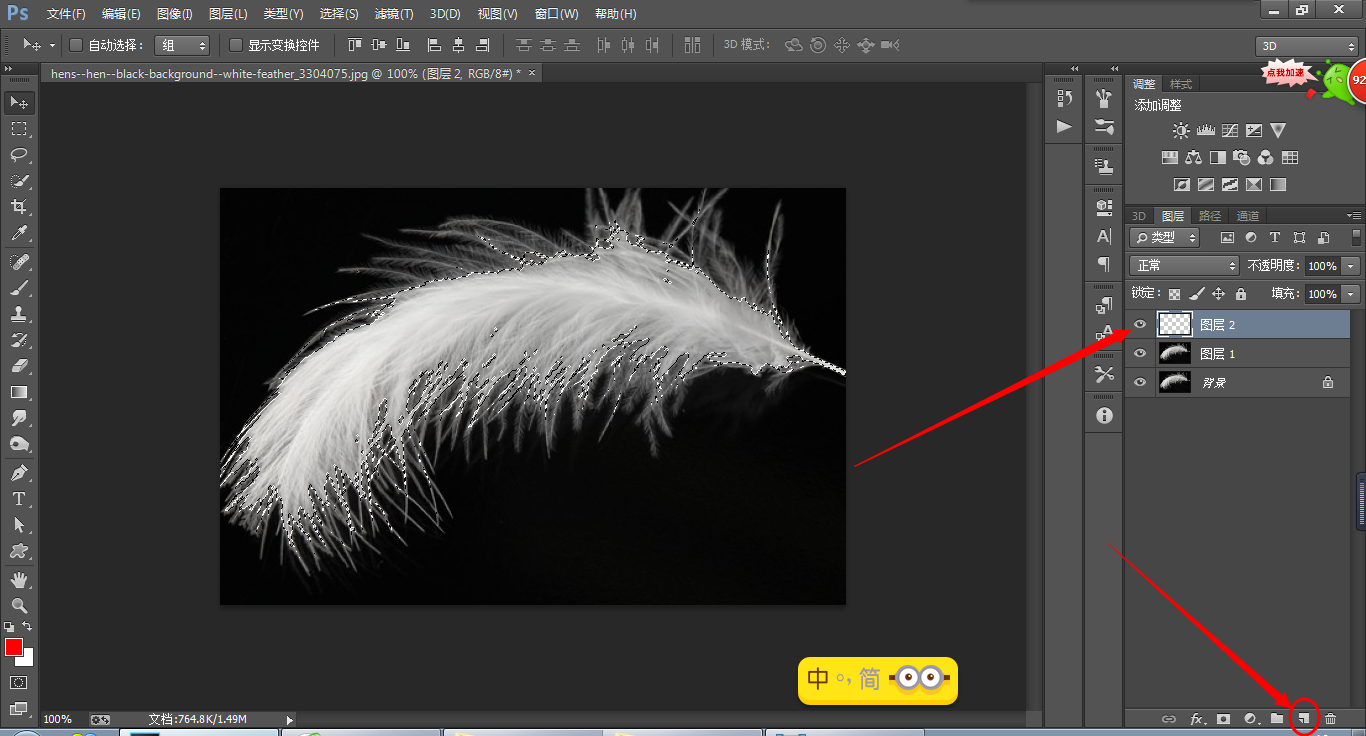
Task: Switch to the 通道 tab
Action: pyautogui.click(x=1248, y=215)
